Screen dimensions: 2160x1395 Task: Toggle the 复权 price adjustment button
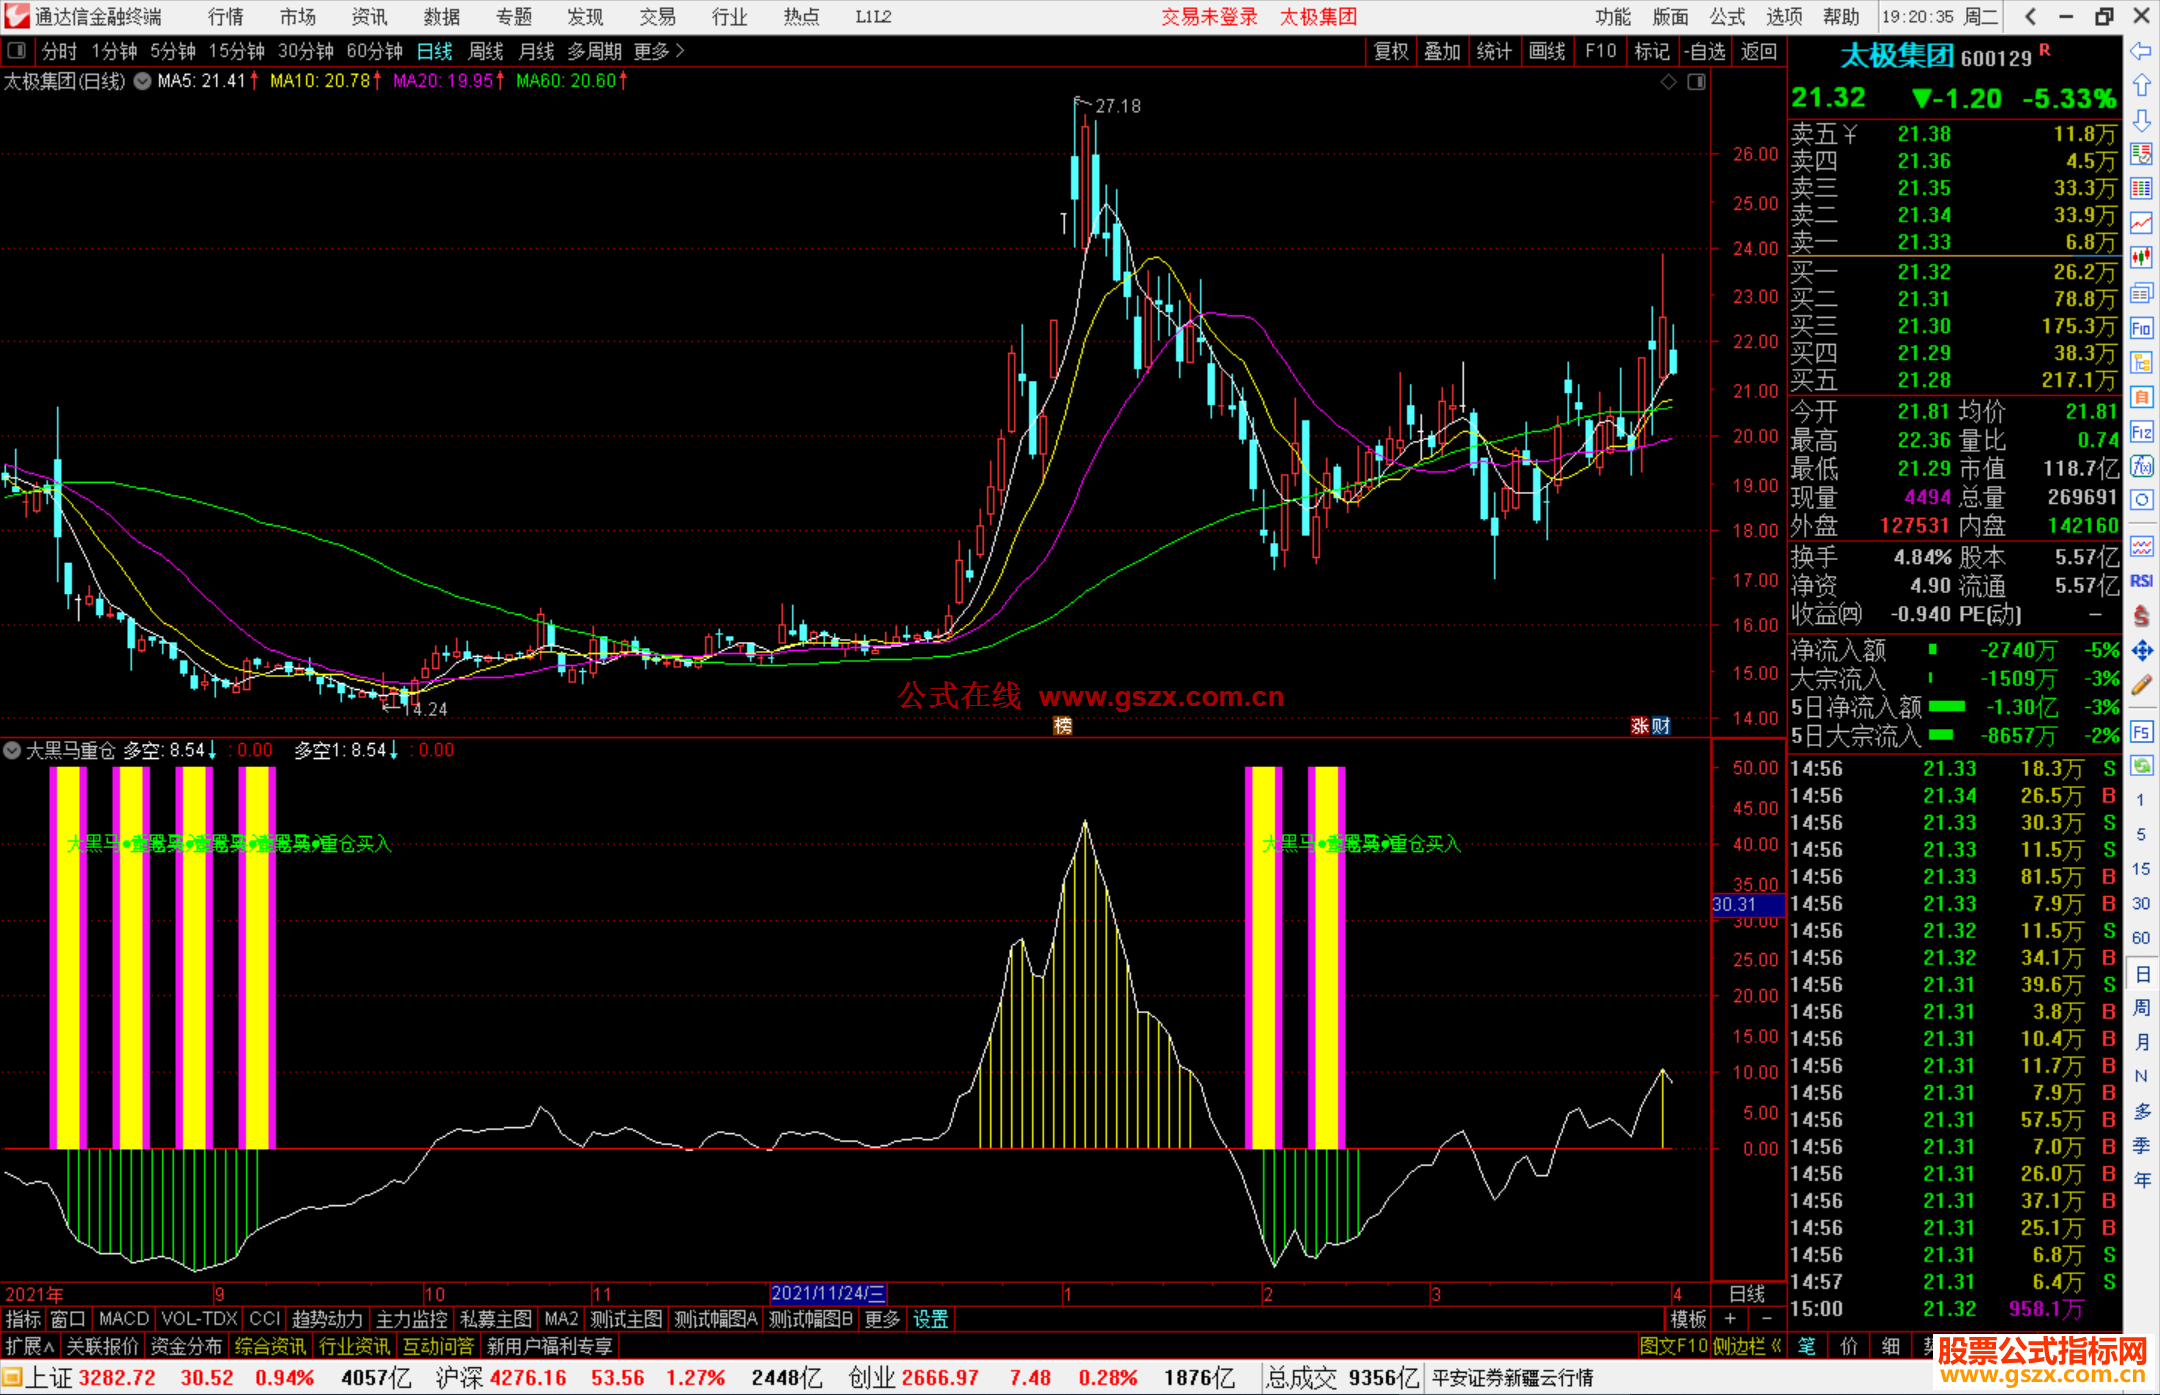click(1391, 51)
